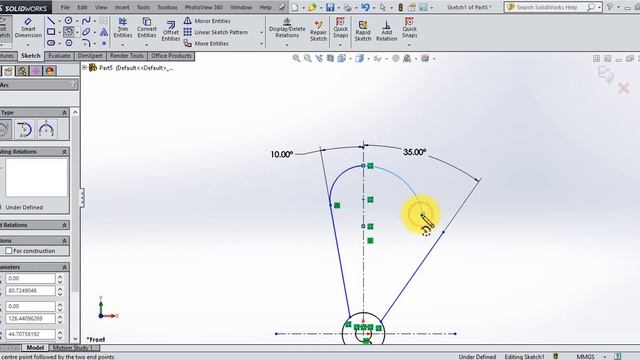The width and height of the screenshot is (640, 360).
Task: Expand the Part5 tree node
Action: coord(84,68)
